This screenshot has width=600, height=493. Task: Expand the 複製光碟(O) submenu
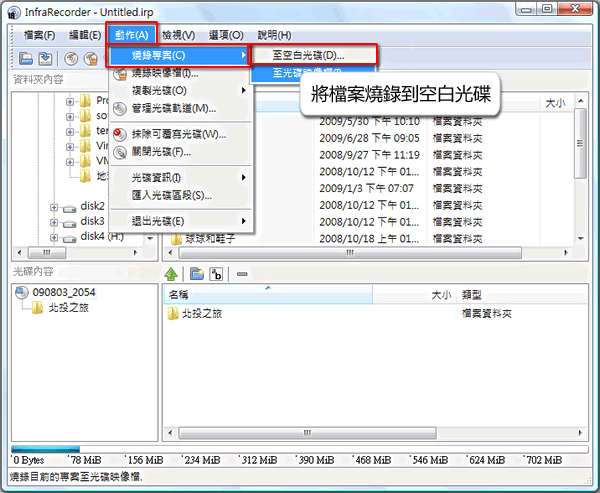181,91
